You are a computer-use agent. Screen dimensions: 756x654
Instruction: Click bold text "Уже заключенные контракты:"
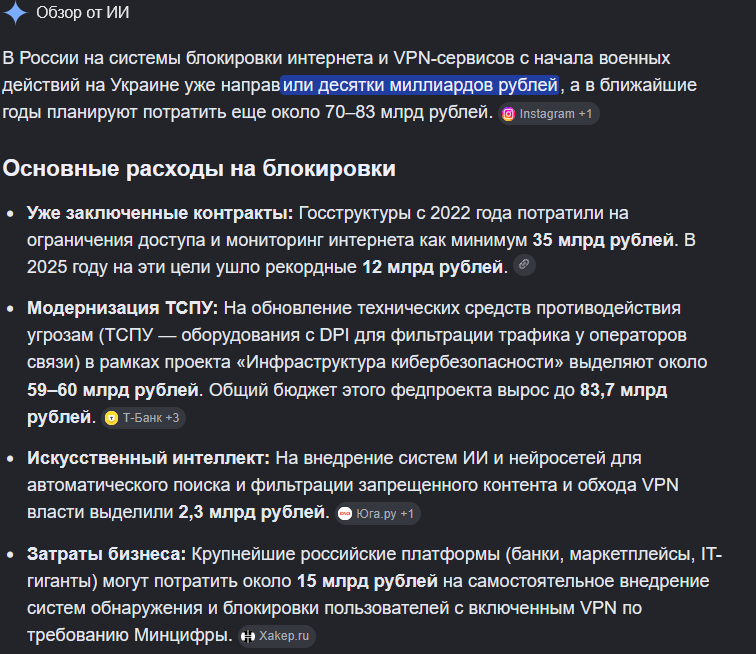[x=160, y=213]
